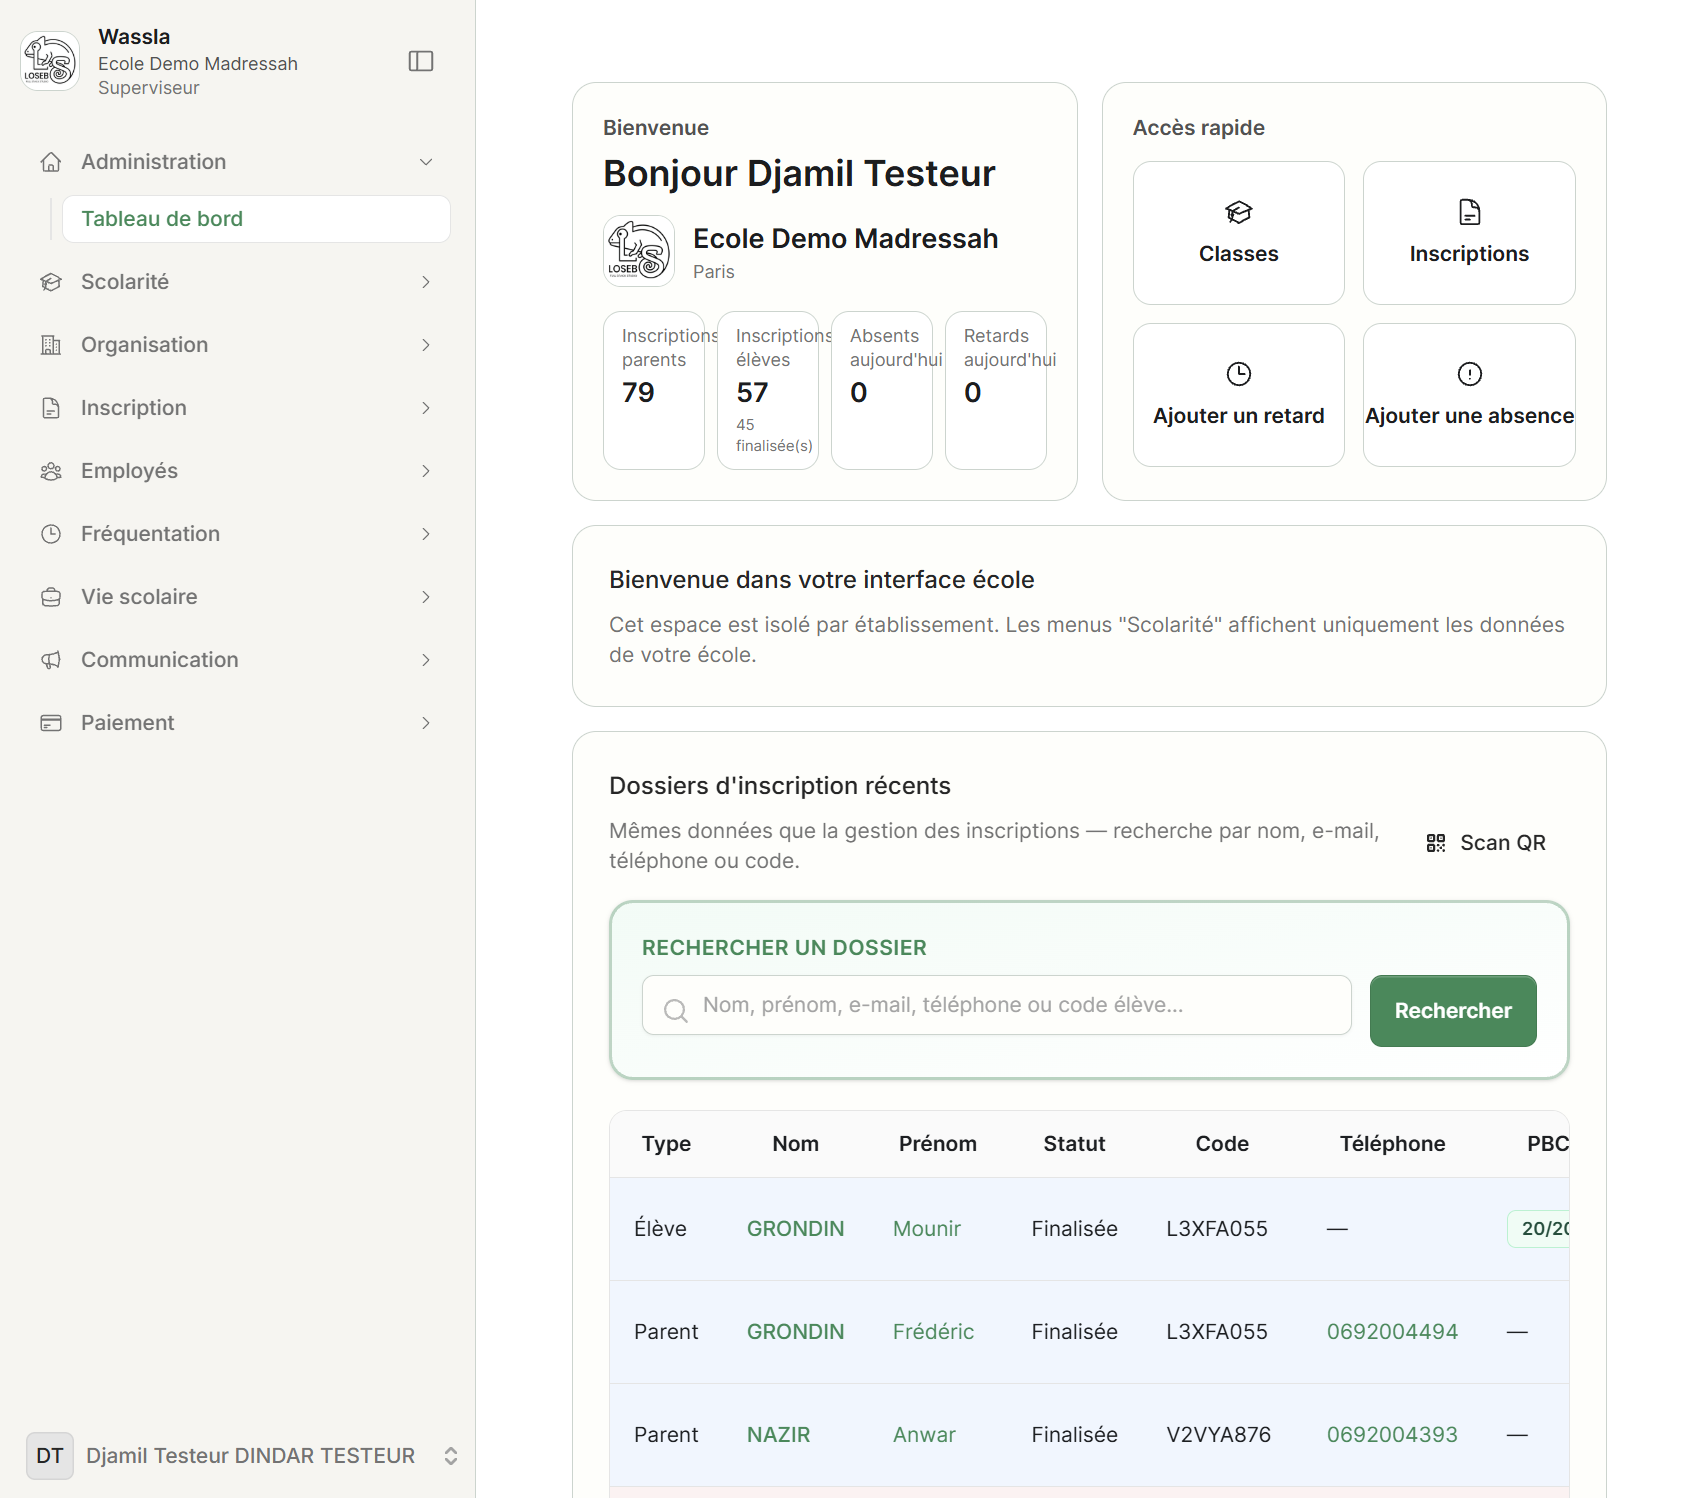The height and width of the screenshot is (1498, 1696).
Task: Click the Code column header
Action: (1222, 1144)
